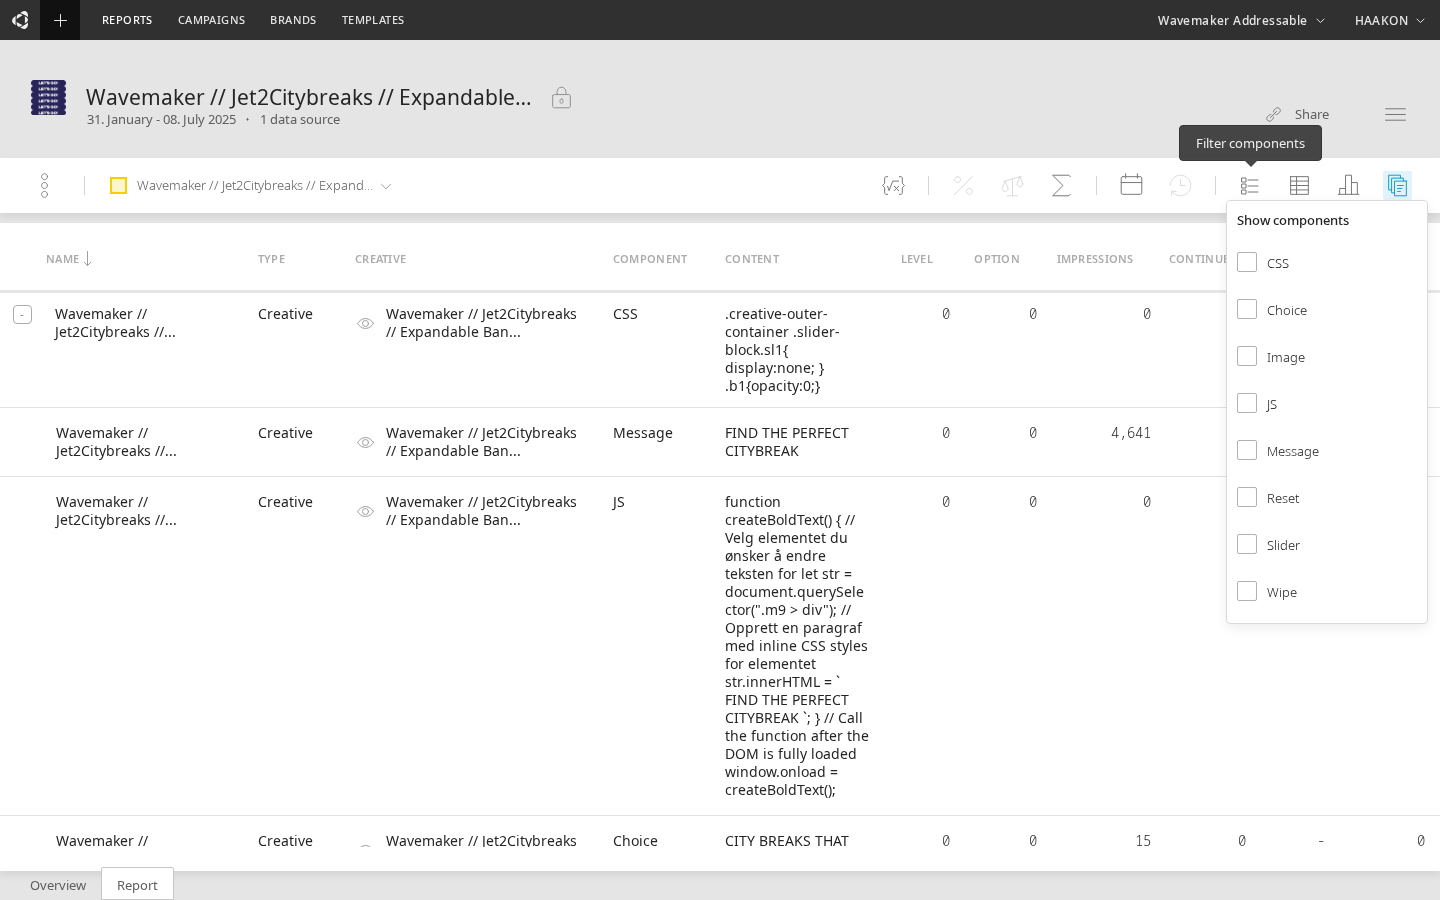Click the formula variable icon in toolbar
This screenshot has height=900, width=1440.
tap(893, 185)
